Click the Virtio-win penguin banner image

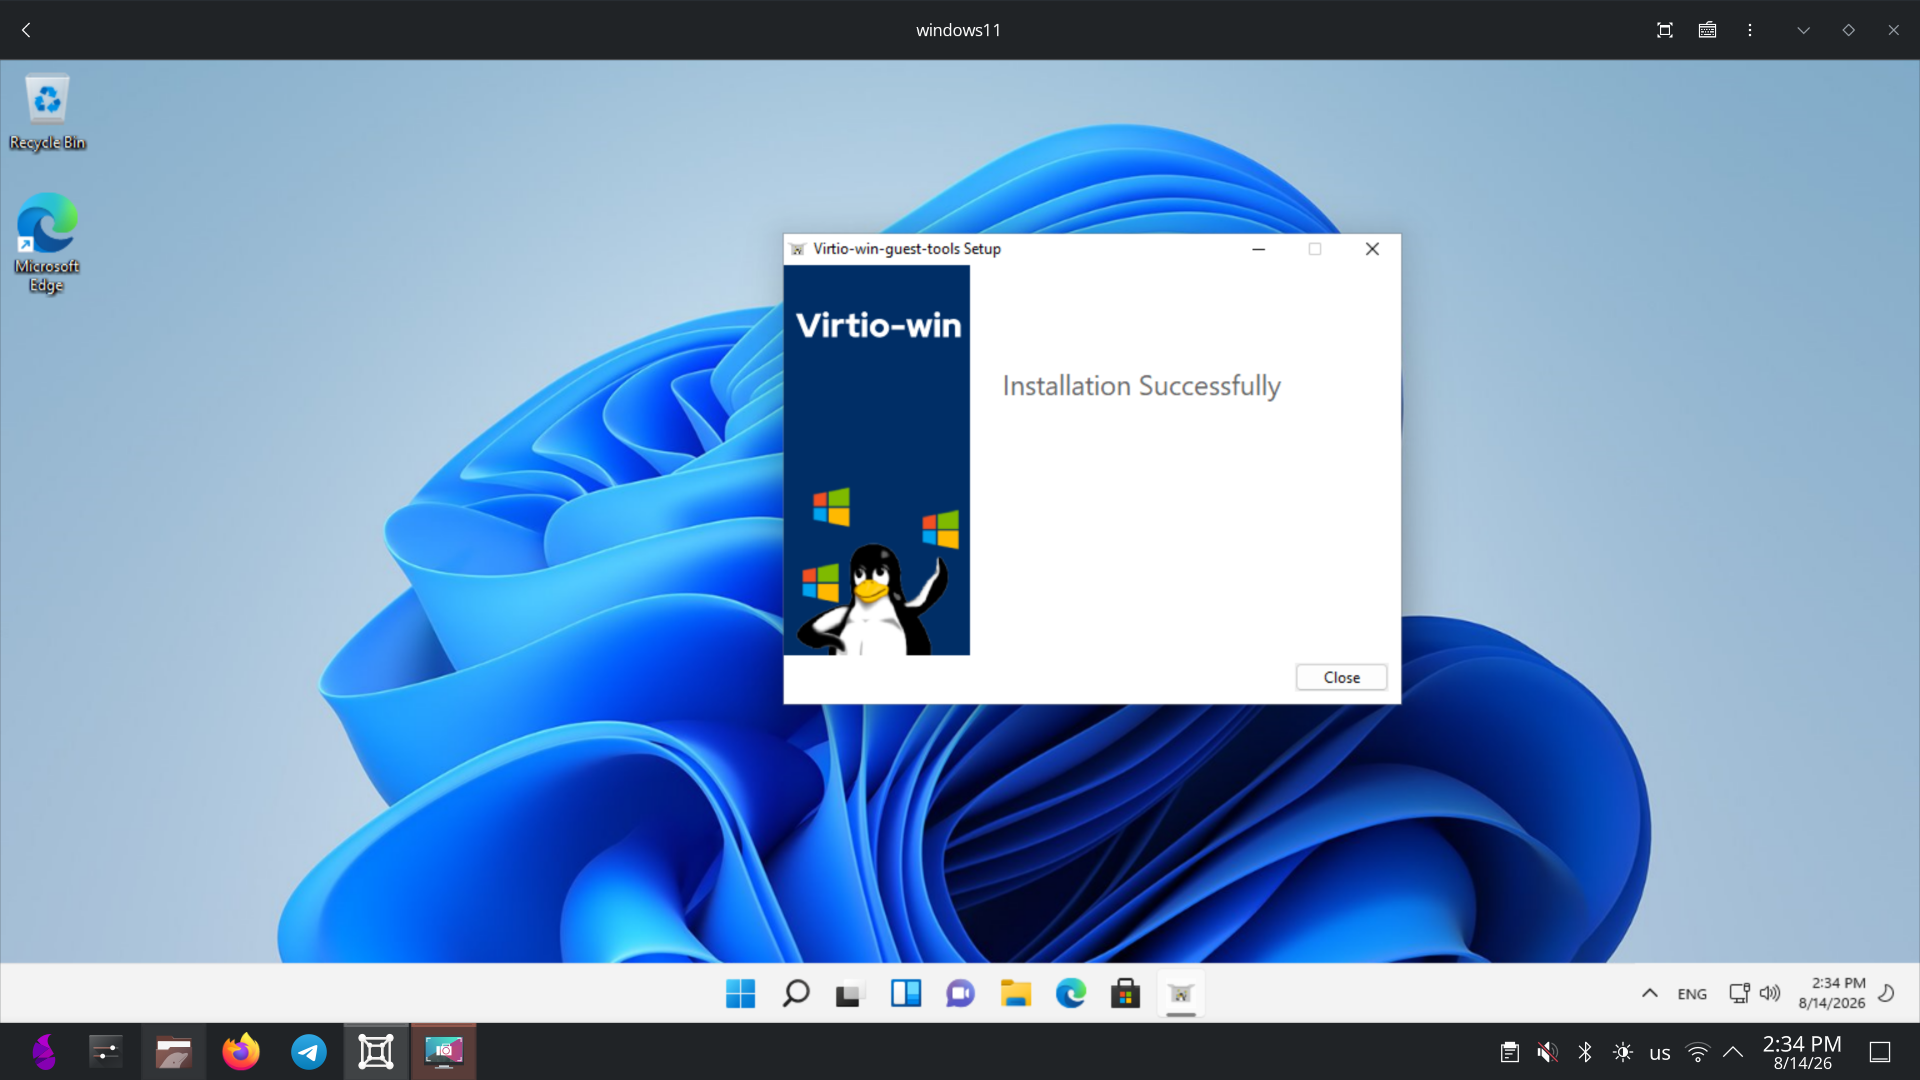click(877, 460)
